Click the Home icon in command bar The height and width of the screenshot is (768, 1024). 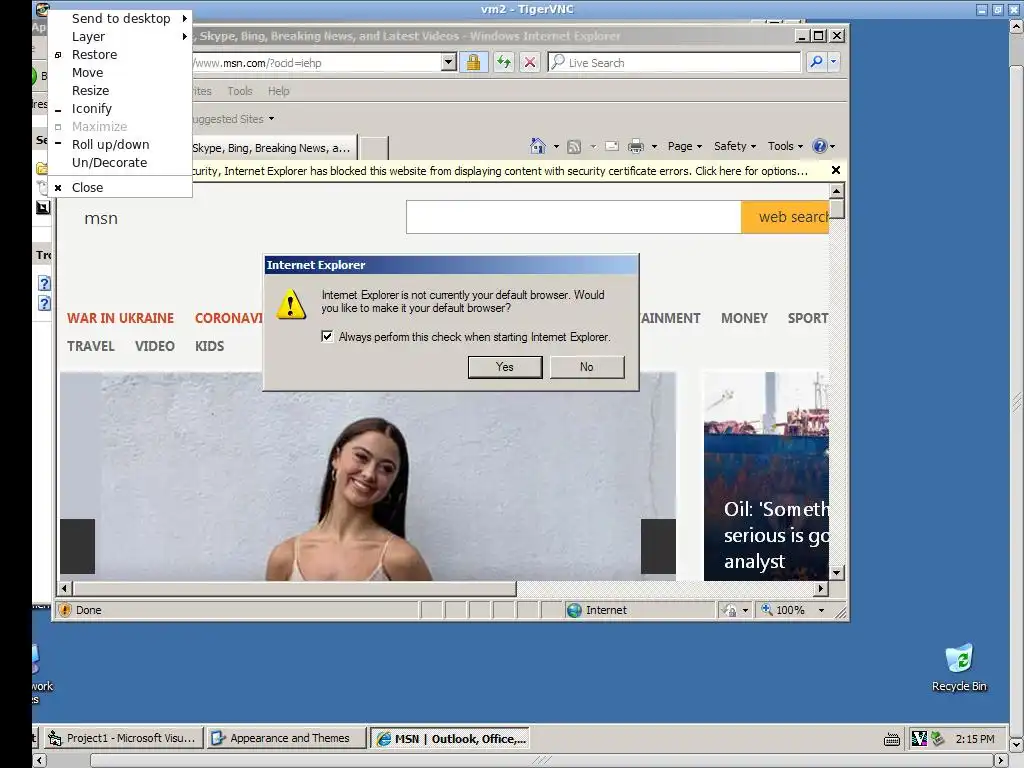(x=537, y=146)
